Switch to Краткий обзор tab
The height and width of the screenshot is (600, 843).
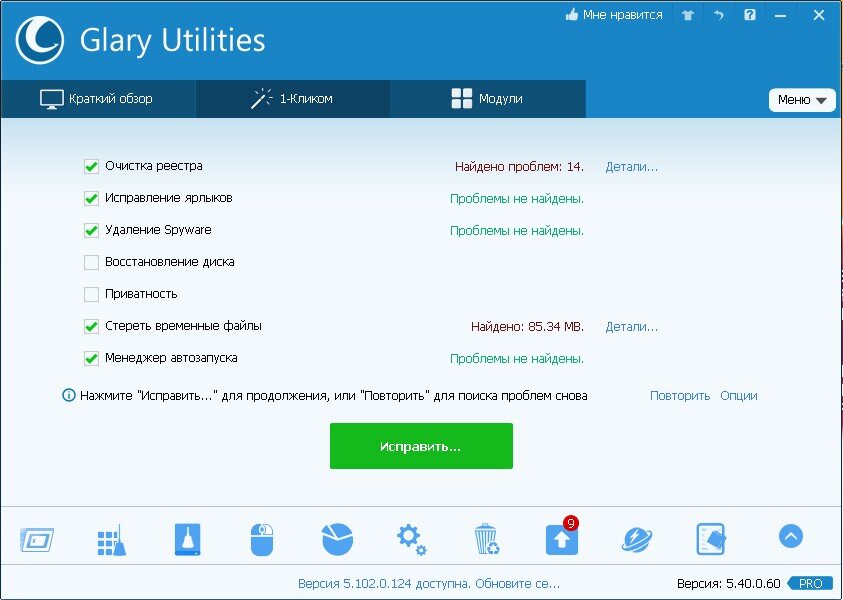coord(98,99)
